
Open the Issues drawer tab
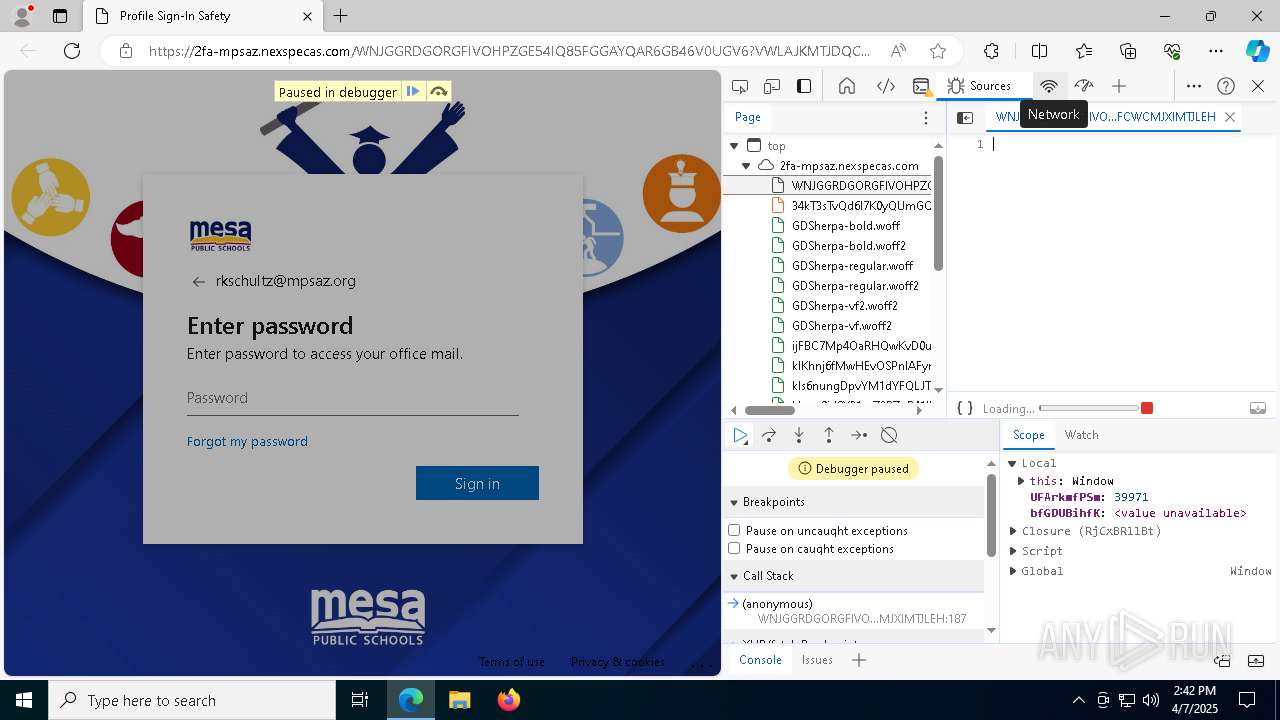point(817,660)
